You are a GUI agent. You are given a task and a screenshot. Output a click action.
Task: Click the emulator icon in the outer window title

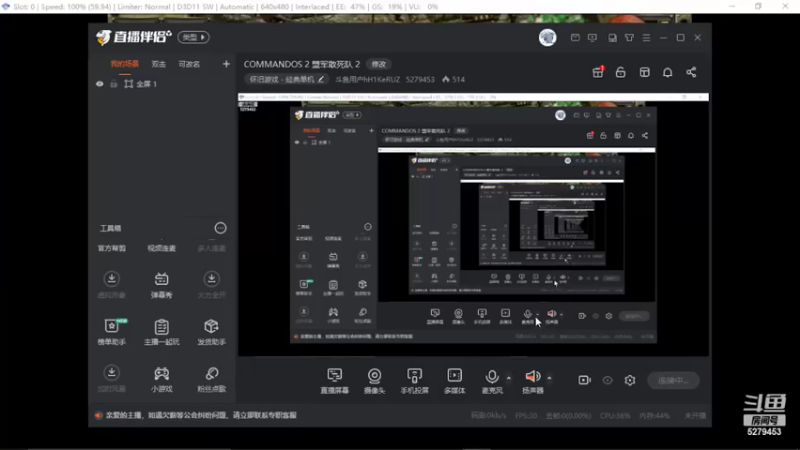click(6, 7)
